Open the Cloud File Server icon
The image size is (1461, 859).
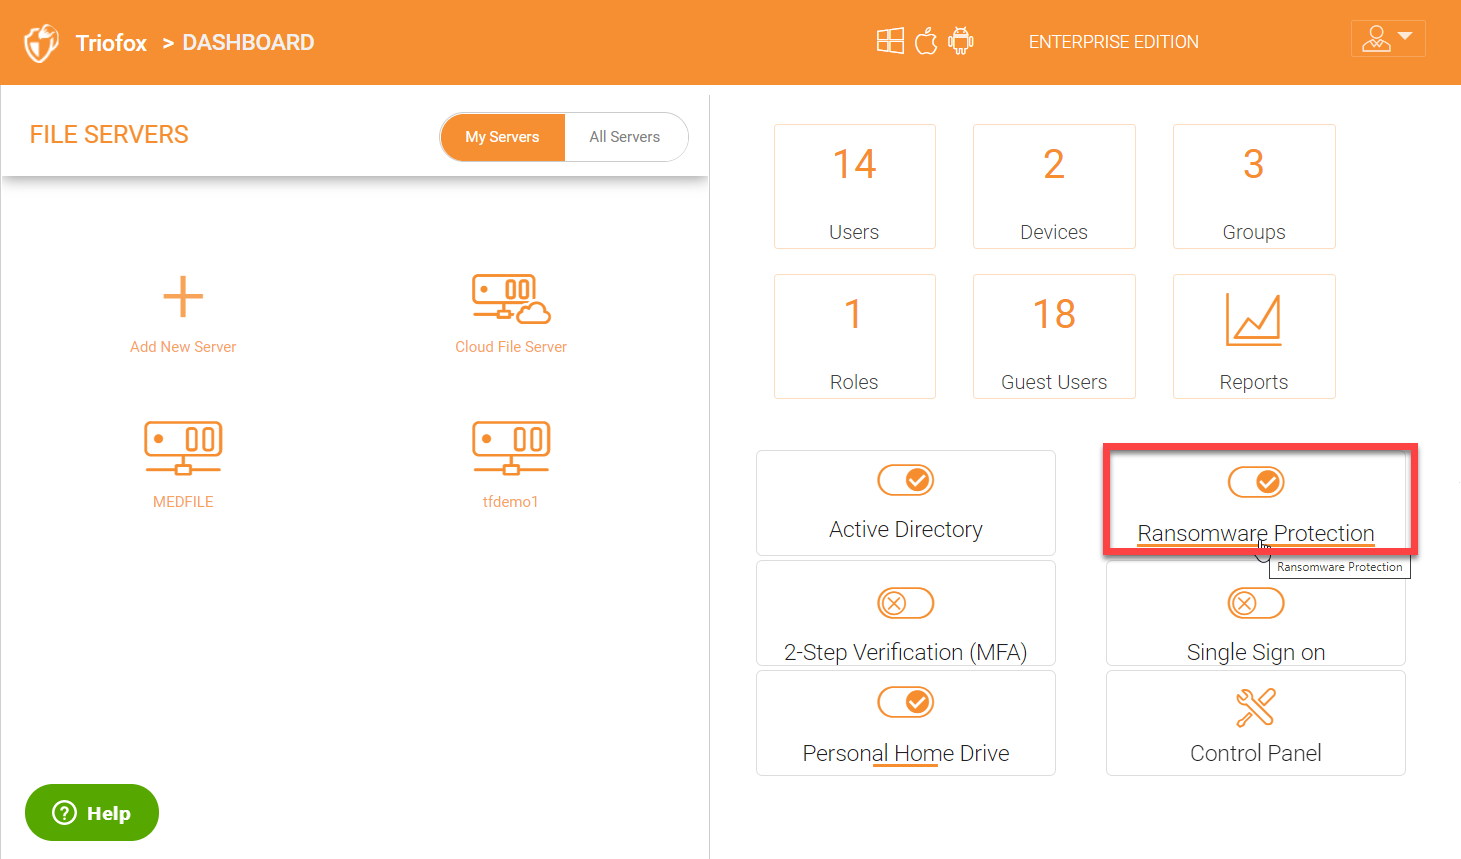(x=511, y=298)
